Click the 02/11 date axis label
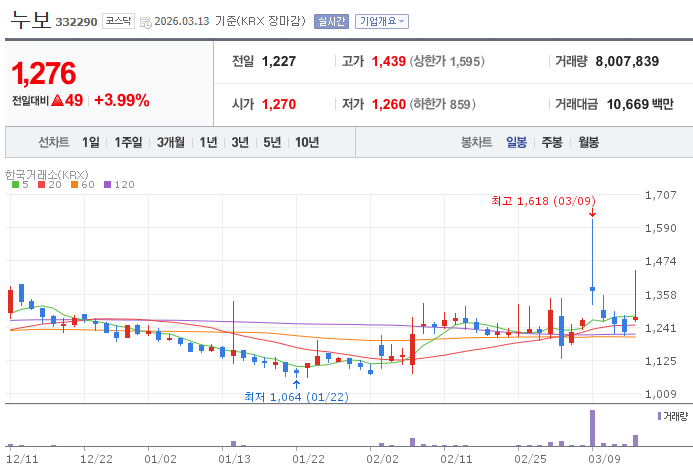Viewport: 693px width, 468px height. coord(456,459)
